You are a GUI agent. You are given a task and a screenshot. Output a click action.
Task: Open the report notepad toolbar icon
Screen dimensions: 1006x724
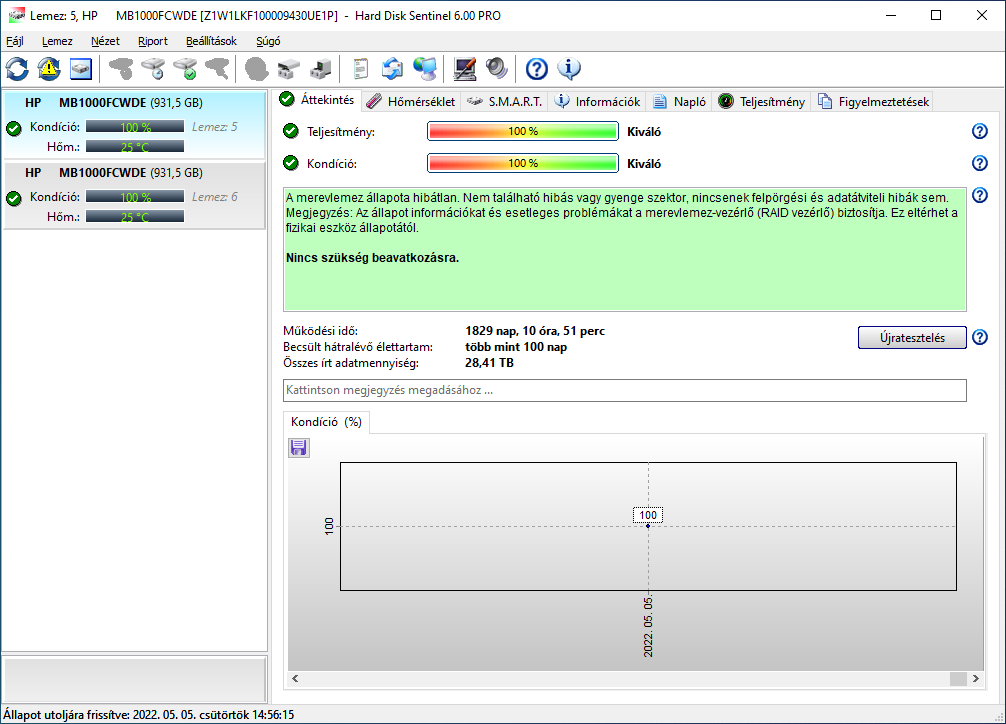tap(361, 69)
